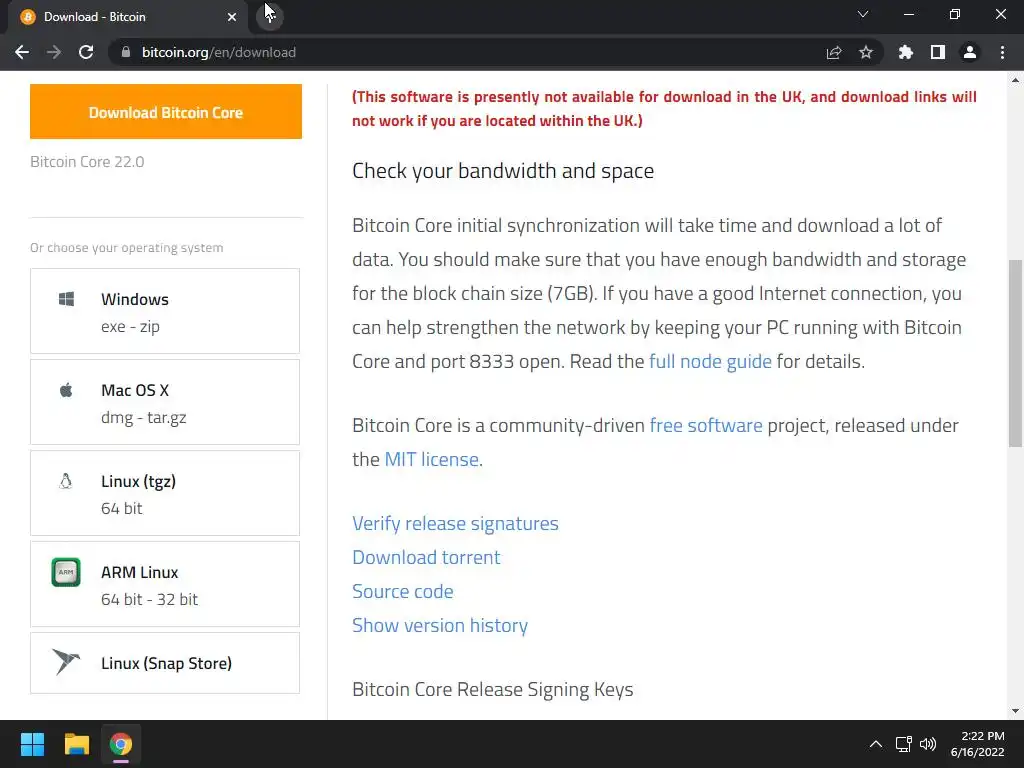Click Bitcoin Core Release Signing Keys heading

(x=492, y=689)
